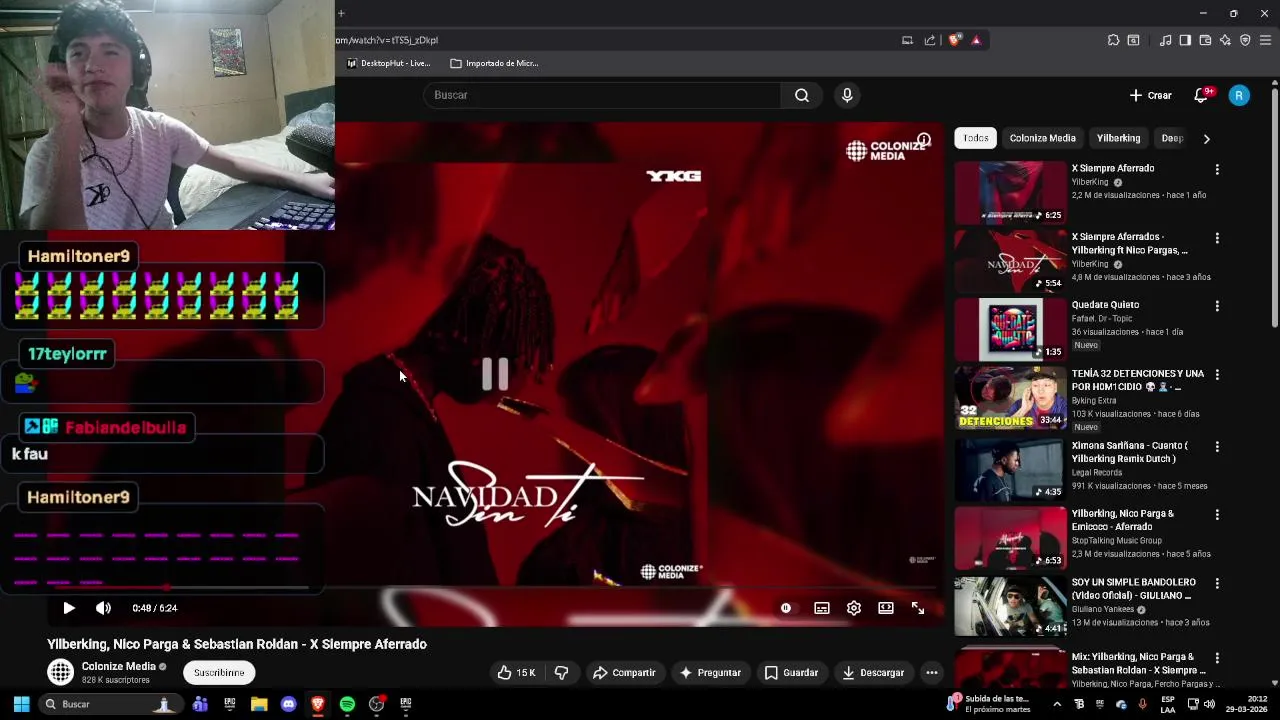The image size is (1280, 720).
Task: Show hidden system tray icons
Action: [1057, 704]
